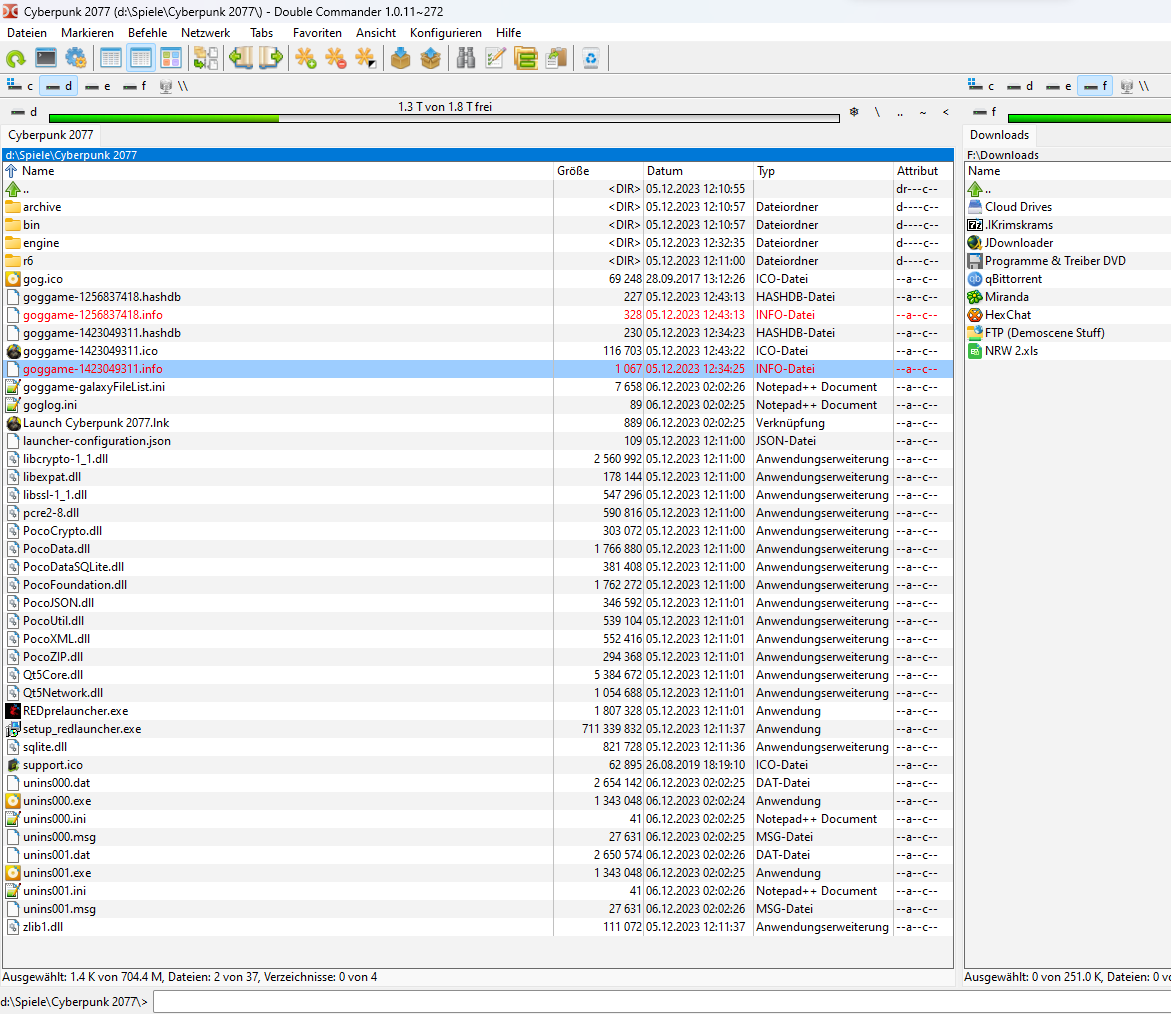The width and height of the screenshot is (1171, 1014).
Task: Switch to full columns view icon
Action: pyautogui.click(x=140, y=58)
